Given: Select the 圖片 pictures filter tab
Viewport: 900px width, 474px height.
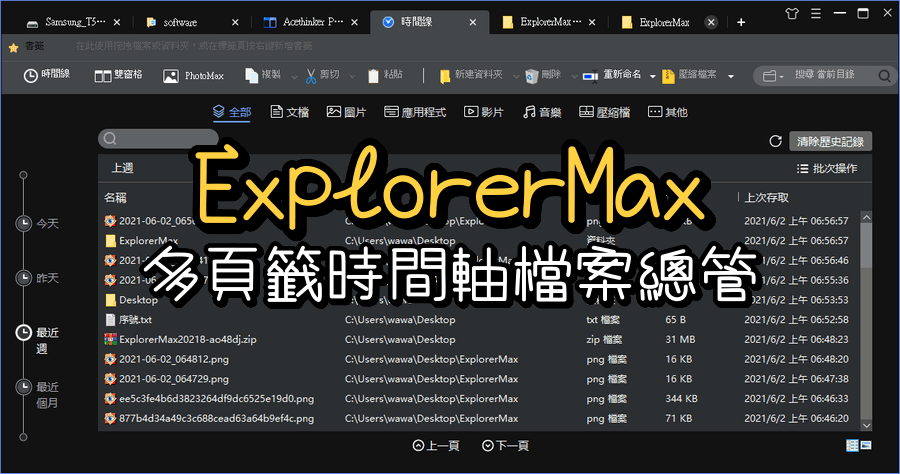Looking at the screenshot, I should pos(346,112).
